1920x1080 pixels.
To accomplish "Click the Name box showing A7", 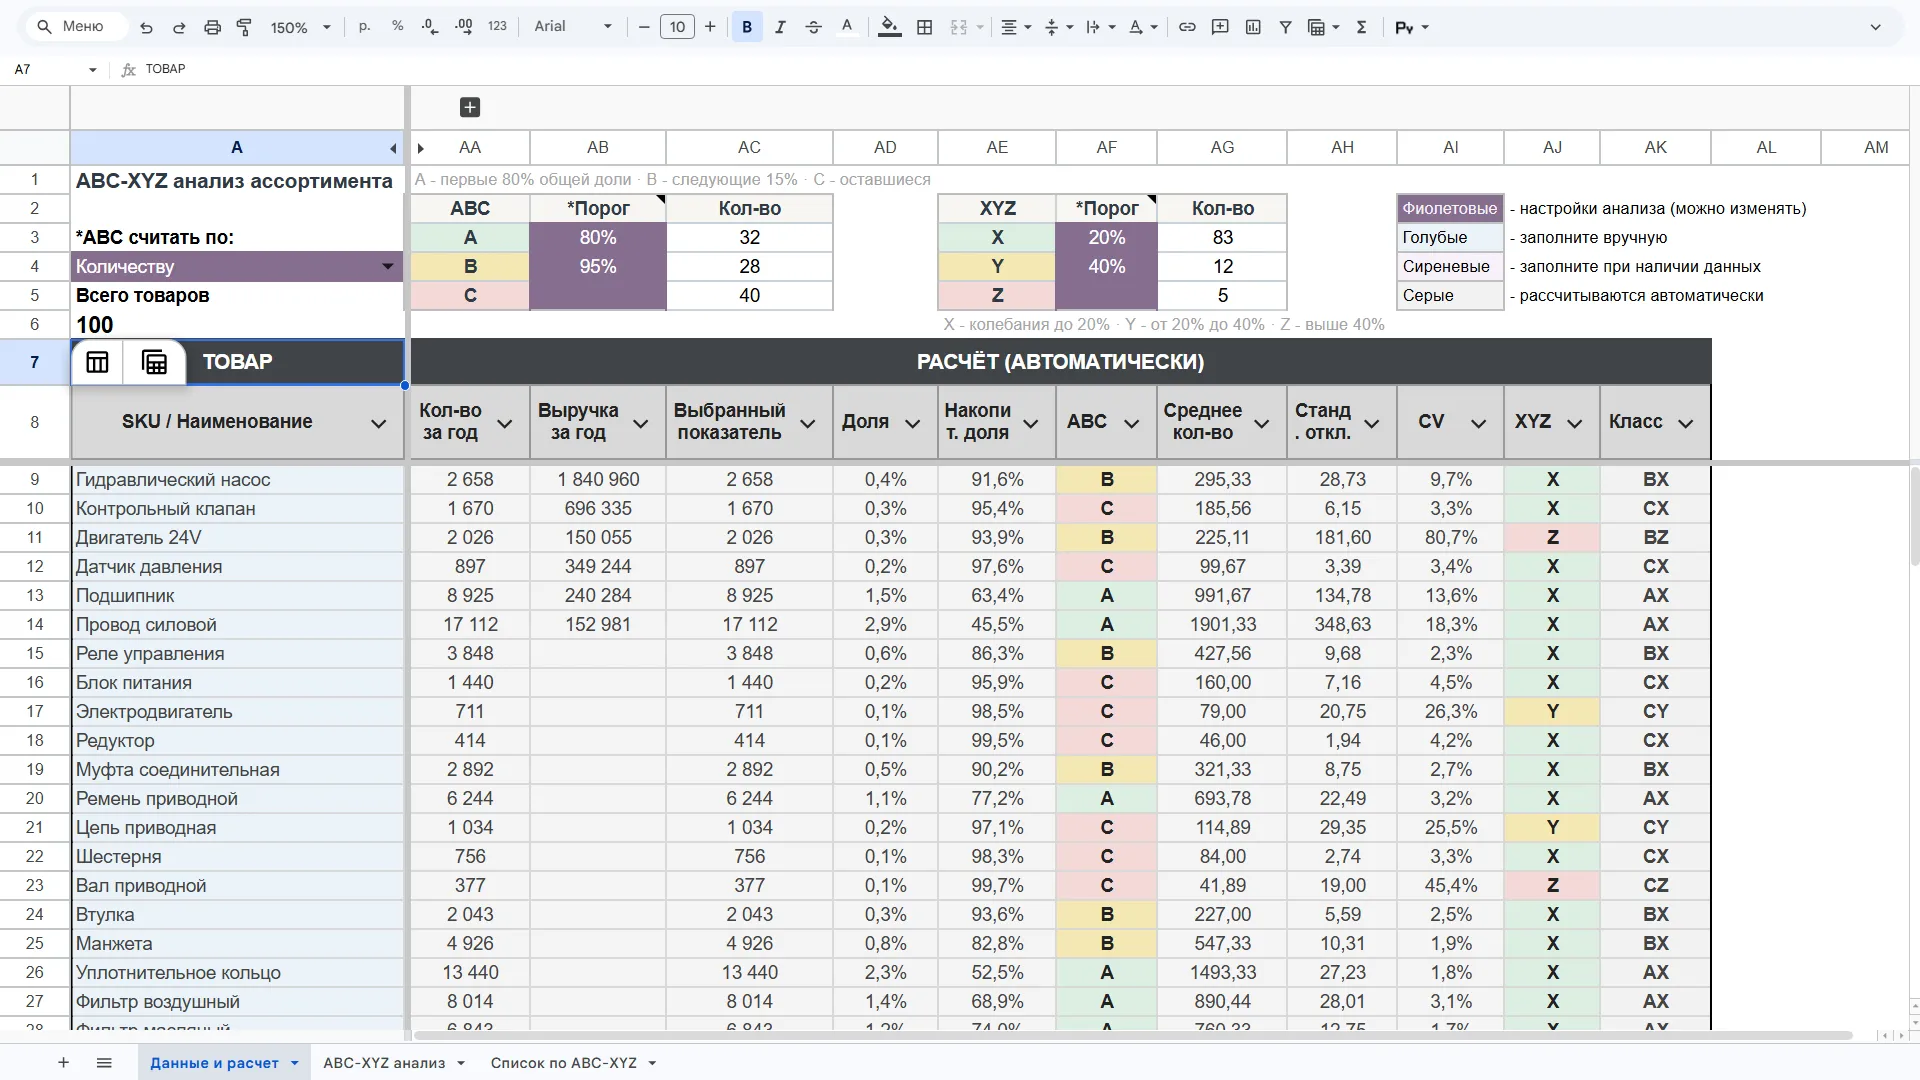I will point(56,69).
